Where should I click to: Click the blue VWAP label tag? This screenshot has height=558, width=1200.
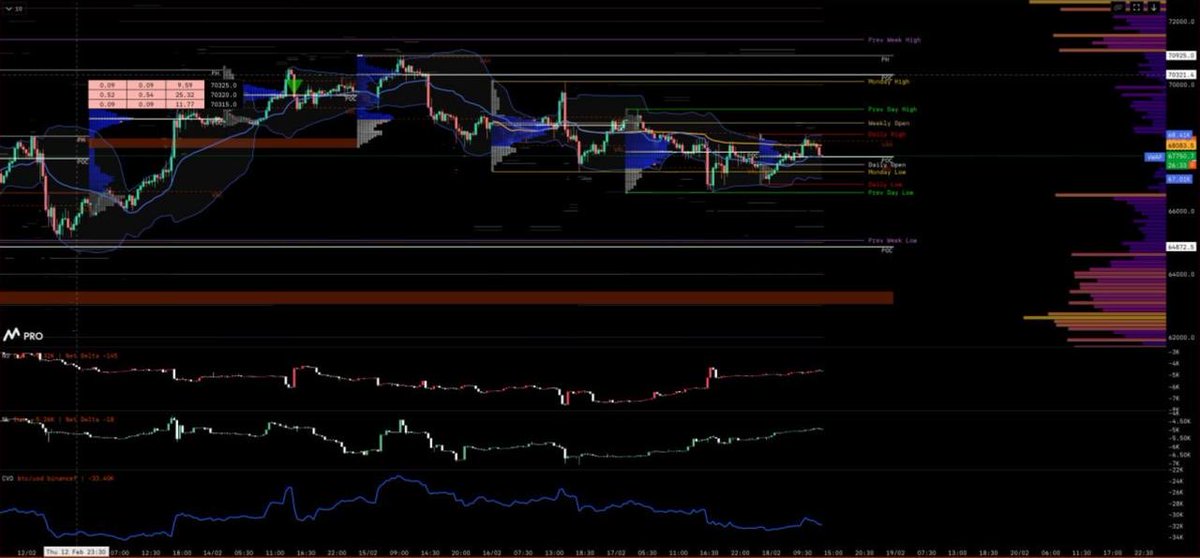click(1155, 157)
